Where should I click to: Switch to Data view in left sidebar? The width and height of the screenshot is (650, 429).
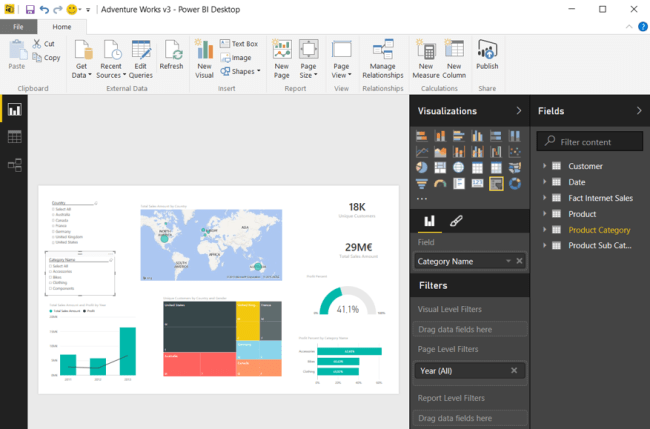15,137
